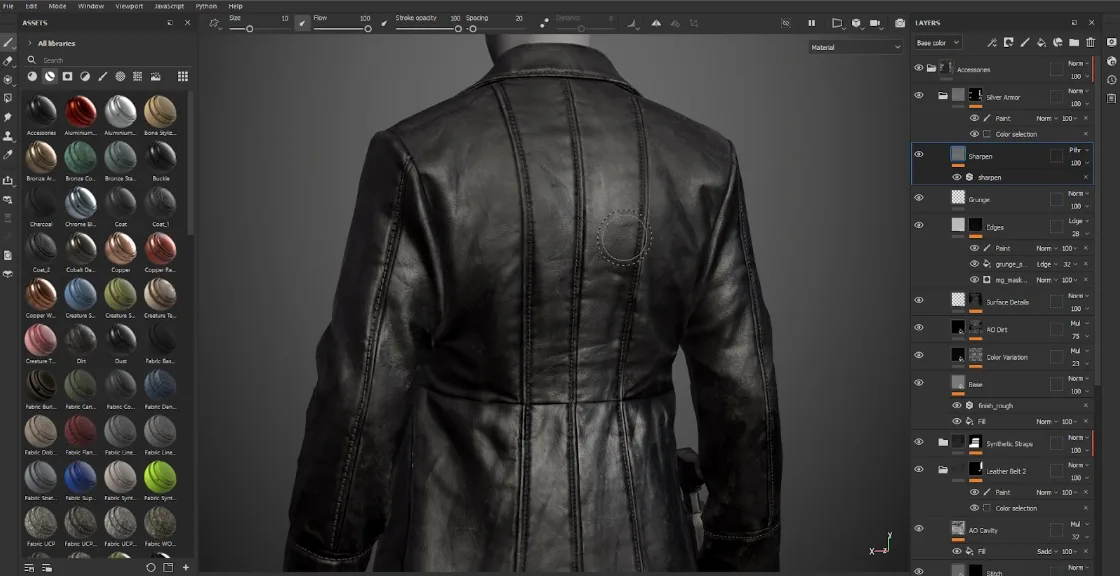Open the Material viewport mode dropdown

[x=856, y=47]
